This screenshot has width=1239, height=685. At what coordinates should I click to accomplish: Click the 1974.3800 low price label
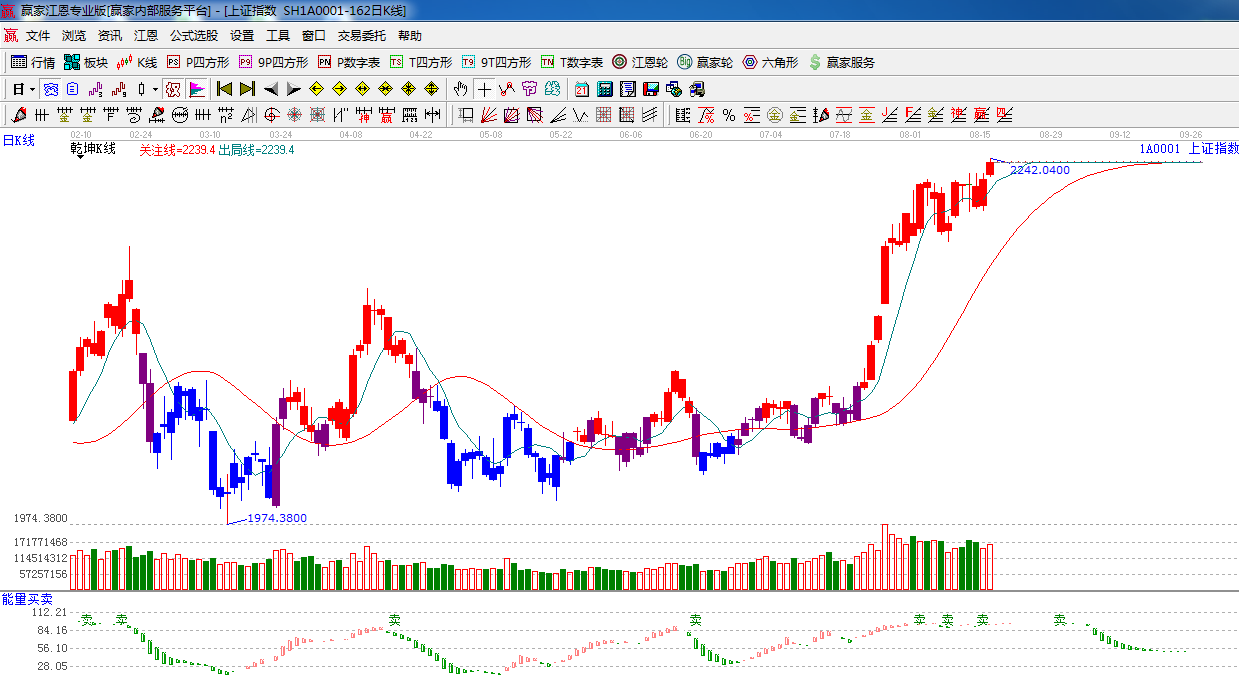(x=277, y=518)
